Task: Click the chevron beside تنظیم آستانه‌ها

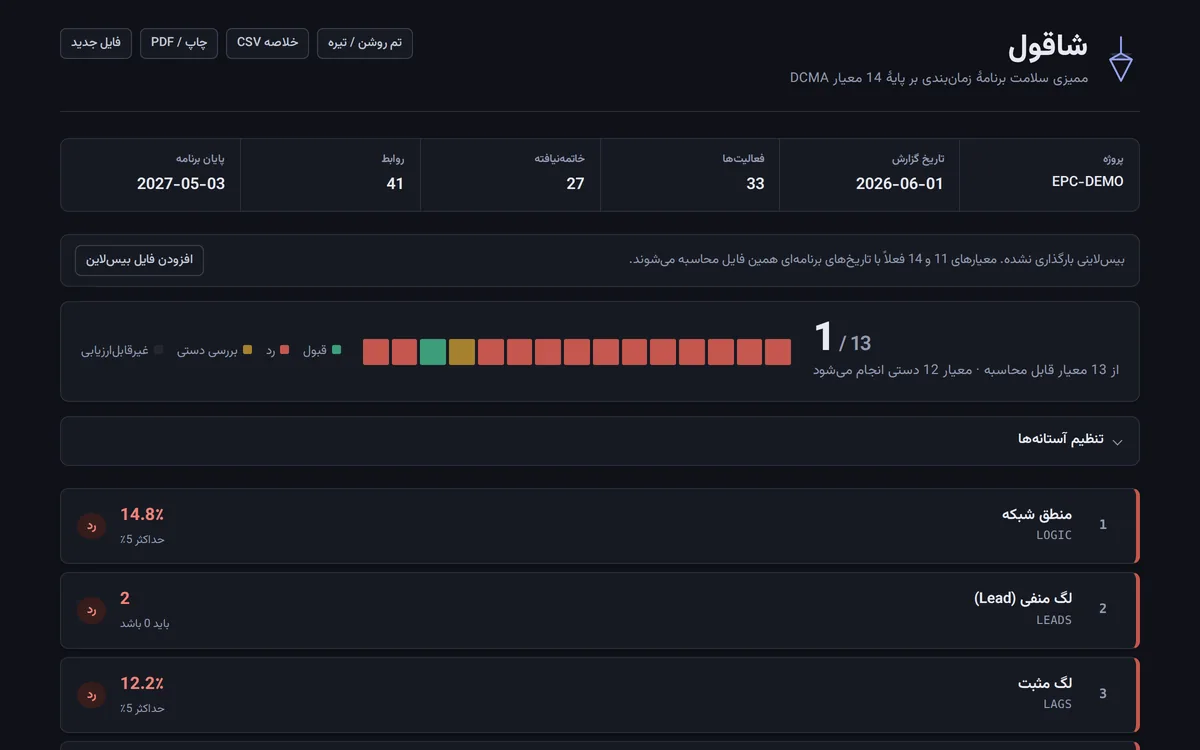Action: 1117,442
